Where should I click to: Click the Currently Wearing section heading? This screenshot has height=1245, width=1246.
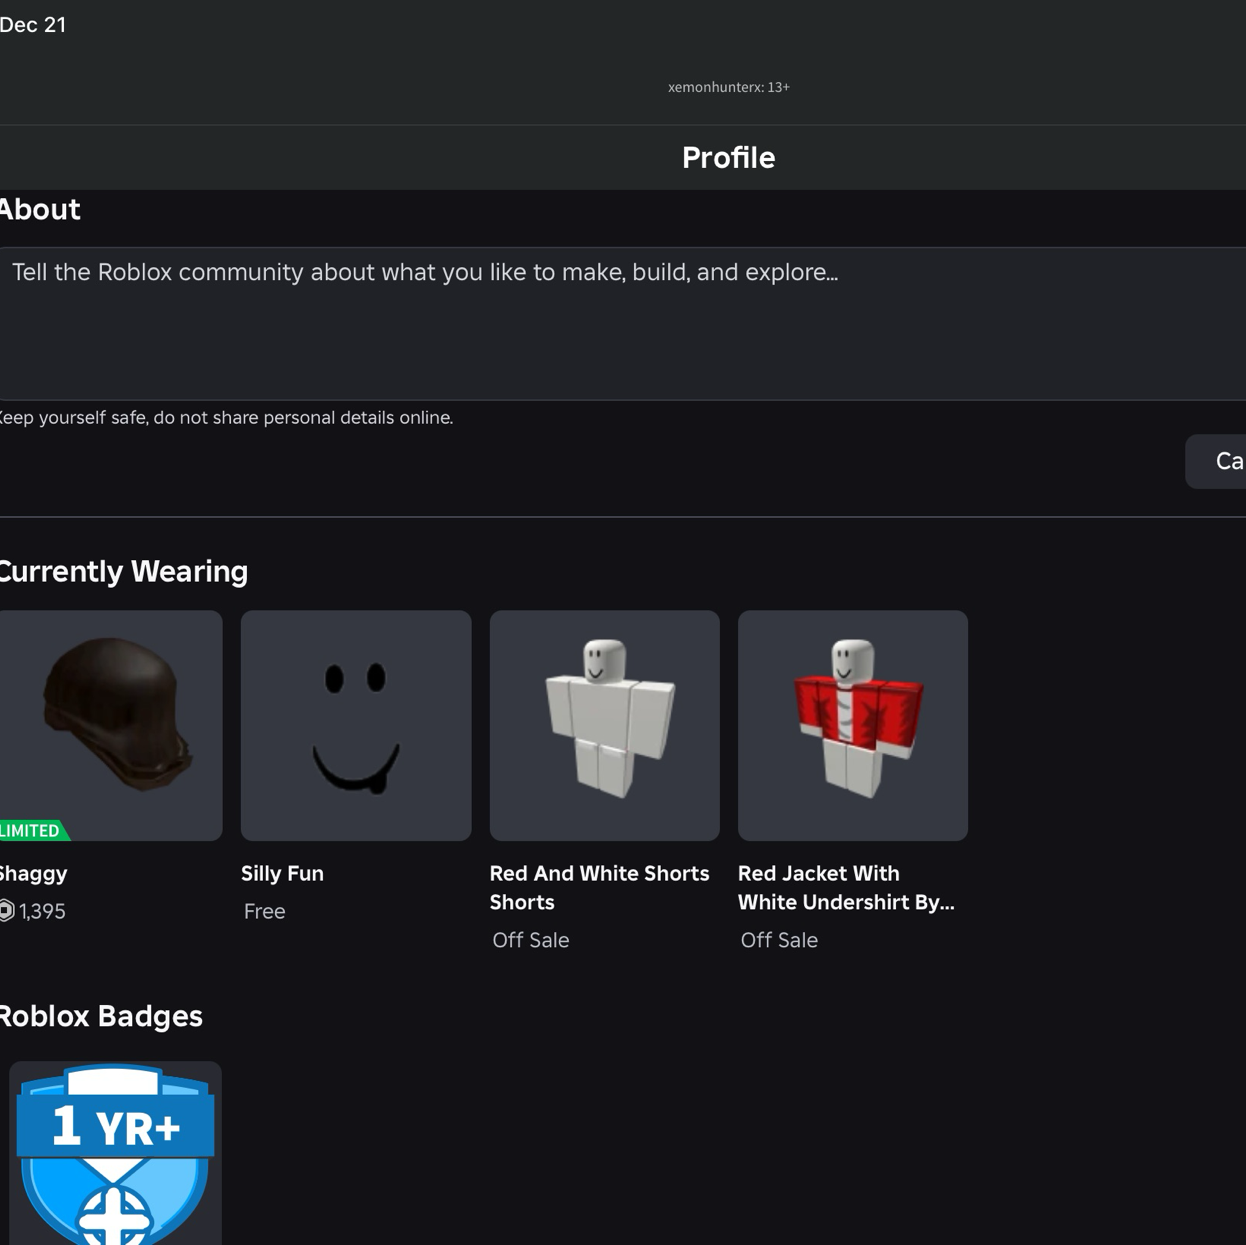coord(123,571)
